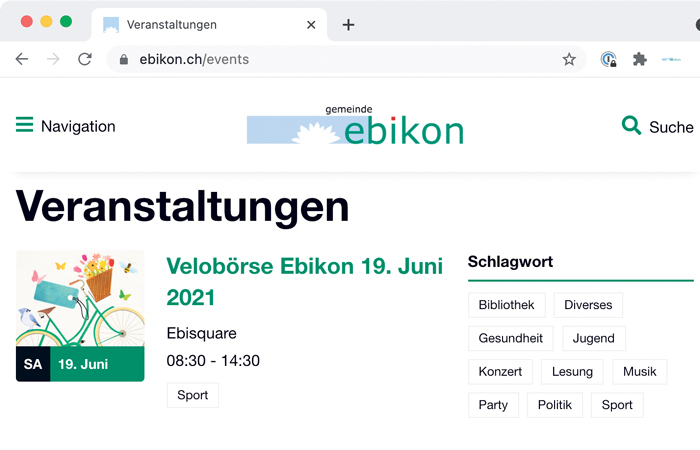Screen dimensions: 700x450
Task: Bookmark page with the star icon
Action: tap(569, 59)
